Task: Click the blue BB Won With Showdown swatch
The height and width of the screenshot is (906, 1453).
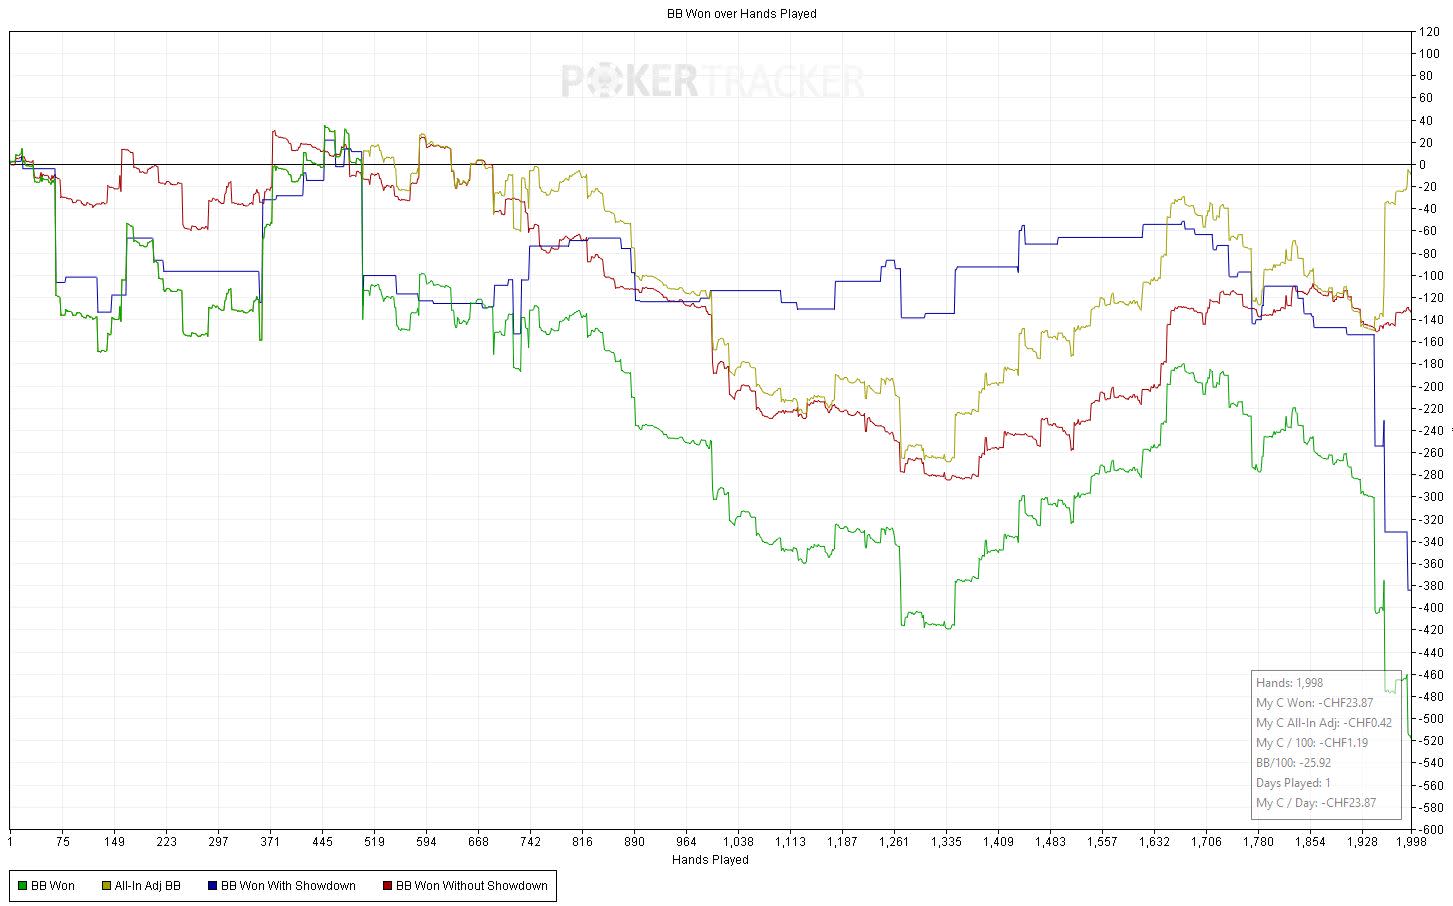Action: 212,886
